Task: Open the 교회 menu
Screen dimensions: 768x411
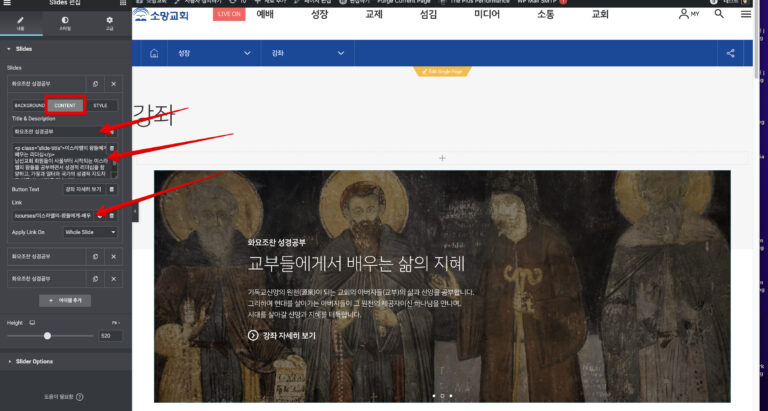Action: (600, 14)
